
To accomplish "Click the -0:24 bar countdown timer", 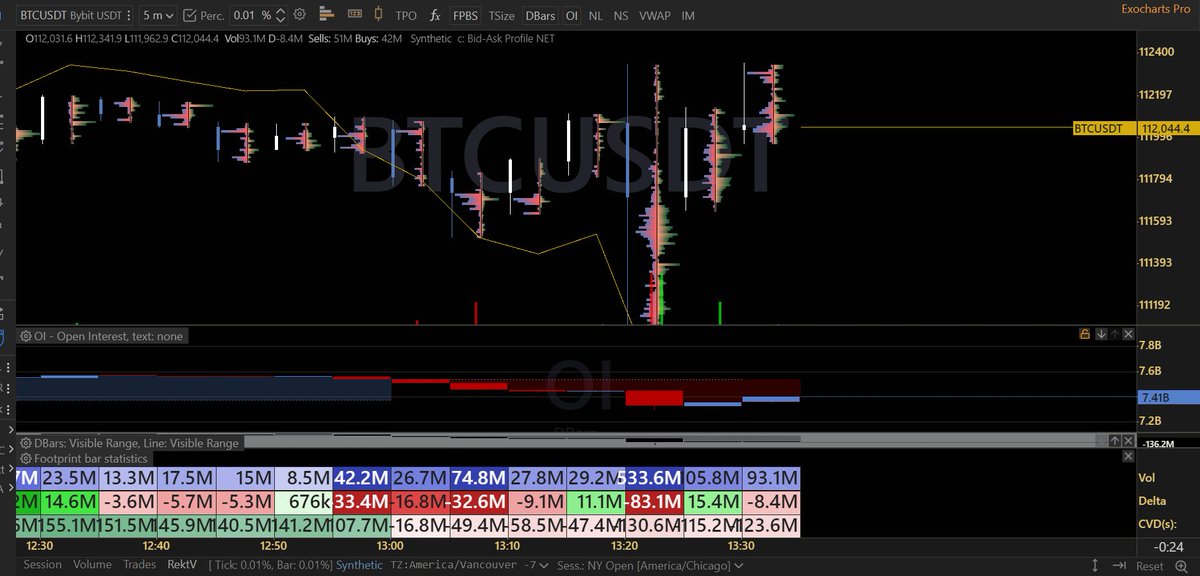I will [x=1171, y=546].
